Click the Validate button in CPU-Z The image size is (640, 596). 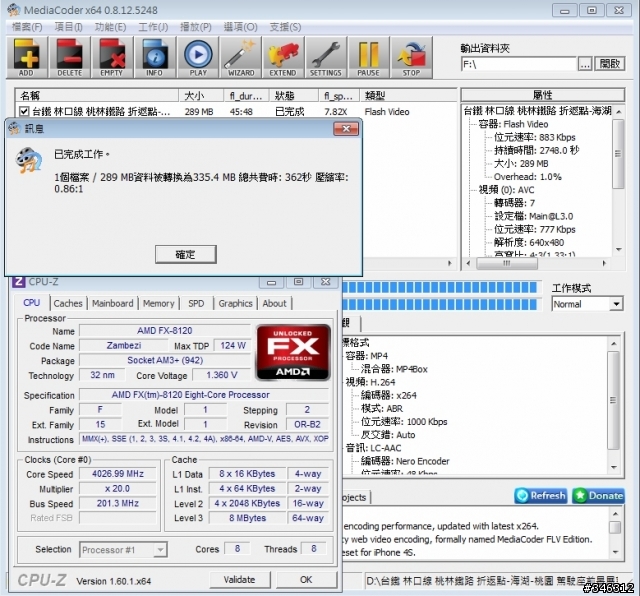(x=240, y=580)
